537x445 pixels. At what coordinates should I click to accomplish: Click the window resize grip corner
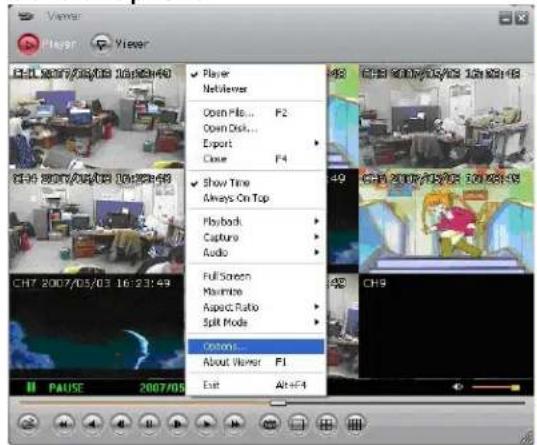pyautogui.click(x=526, y=437)
